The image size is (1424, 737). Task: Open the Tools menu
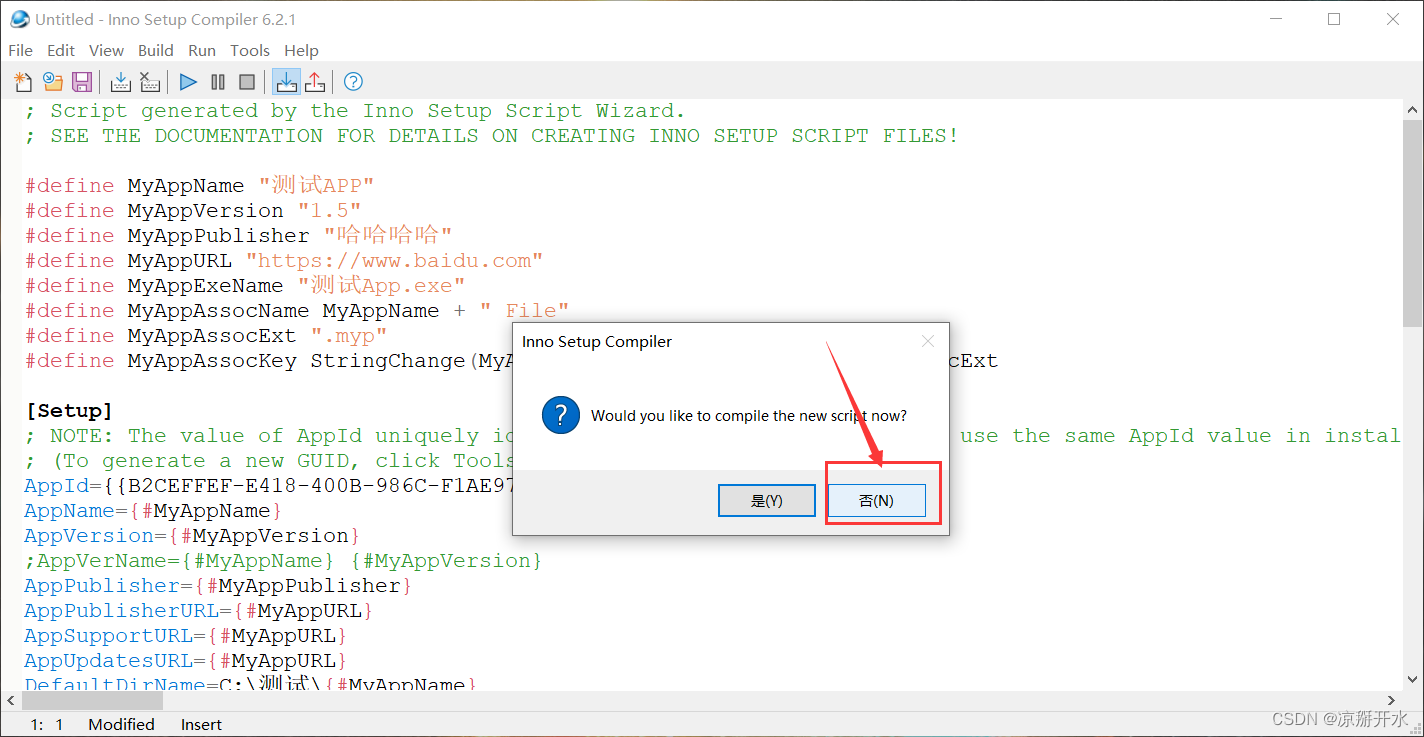250,50
